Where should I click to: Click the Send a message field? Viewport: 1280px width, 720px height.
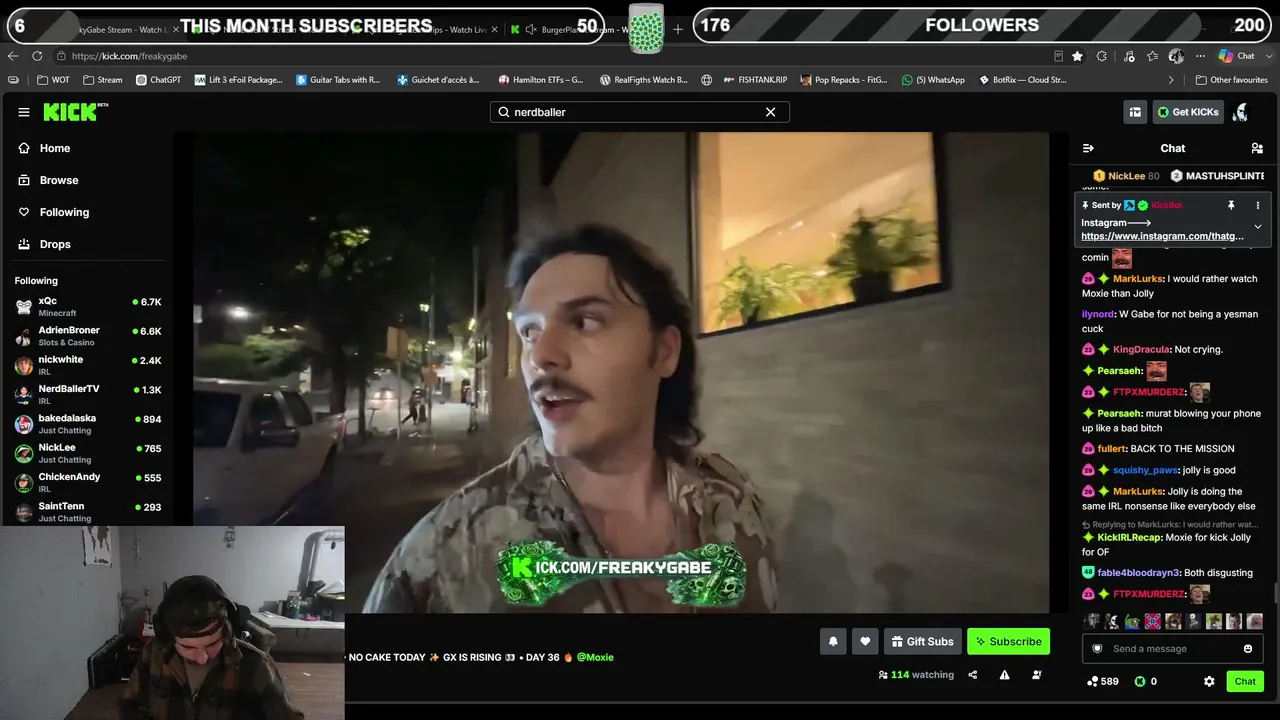(1172, 649)
